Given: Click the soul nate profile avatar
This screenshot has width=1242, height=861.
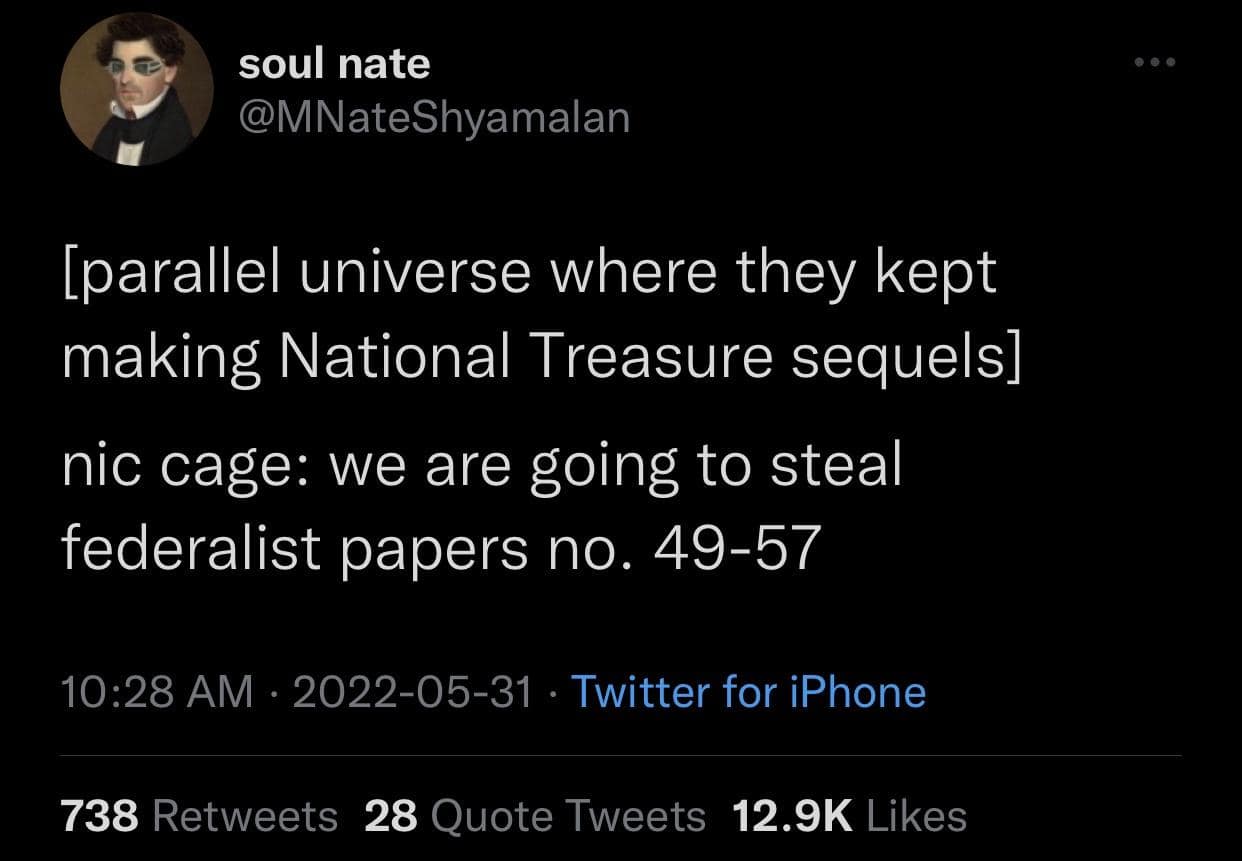Looking at the screenshot, I should pyautogui.click(x=139, y=92).
